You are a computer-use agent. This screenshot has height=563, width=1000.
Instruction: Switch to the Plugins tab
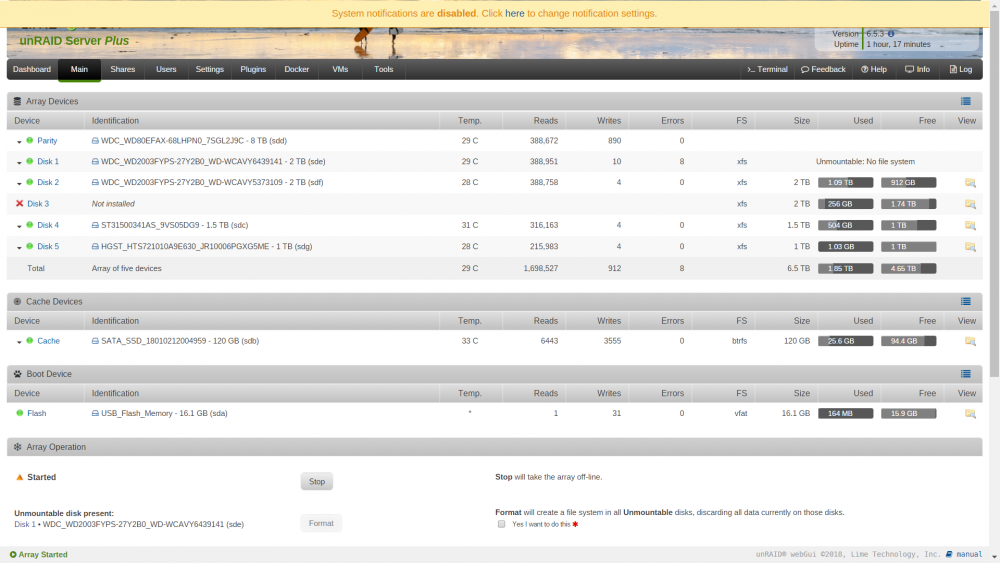tap(253, 69)
